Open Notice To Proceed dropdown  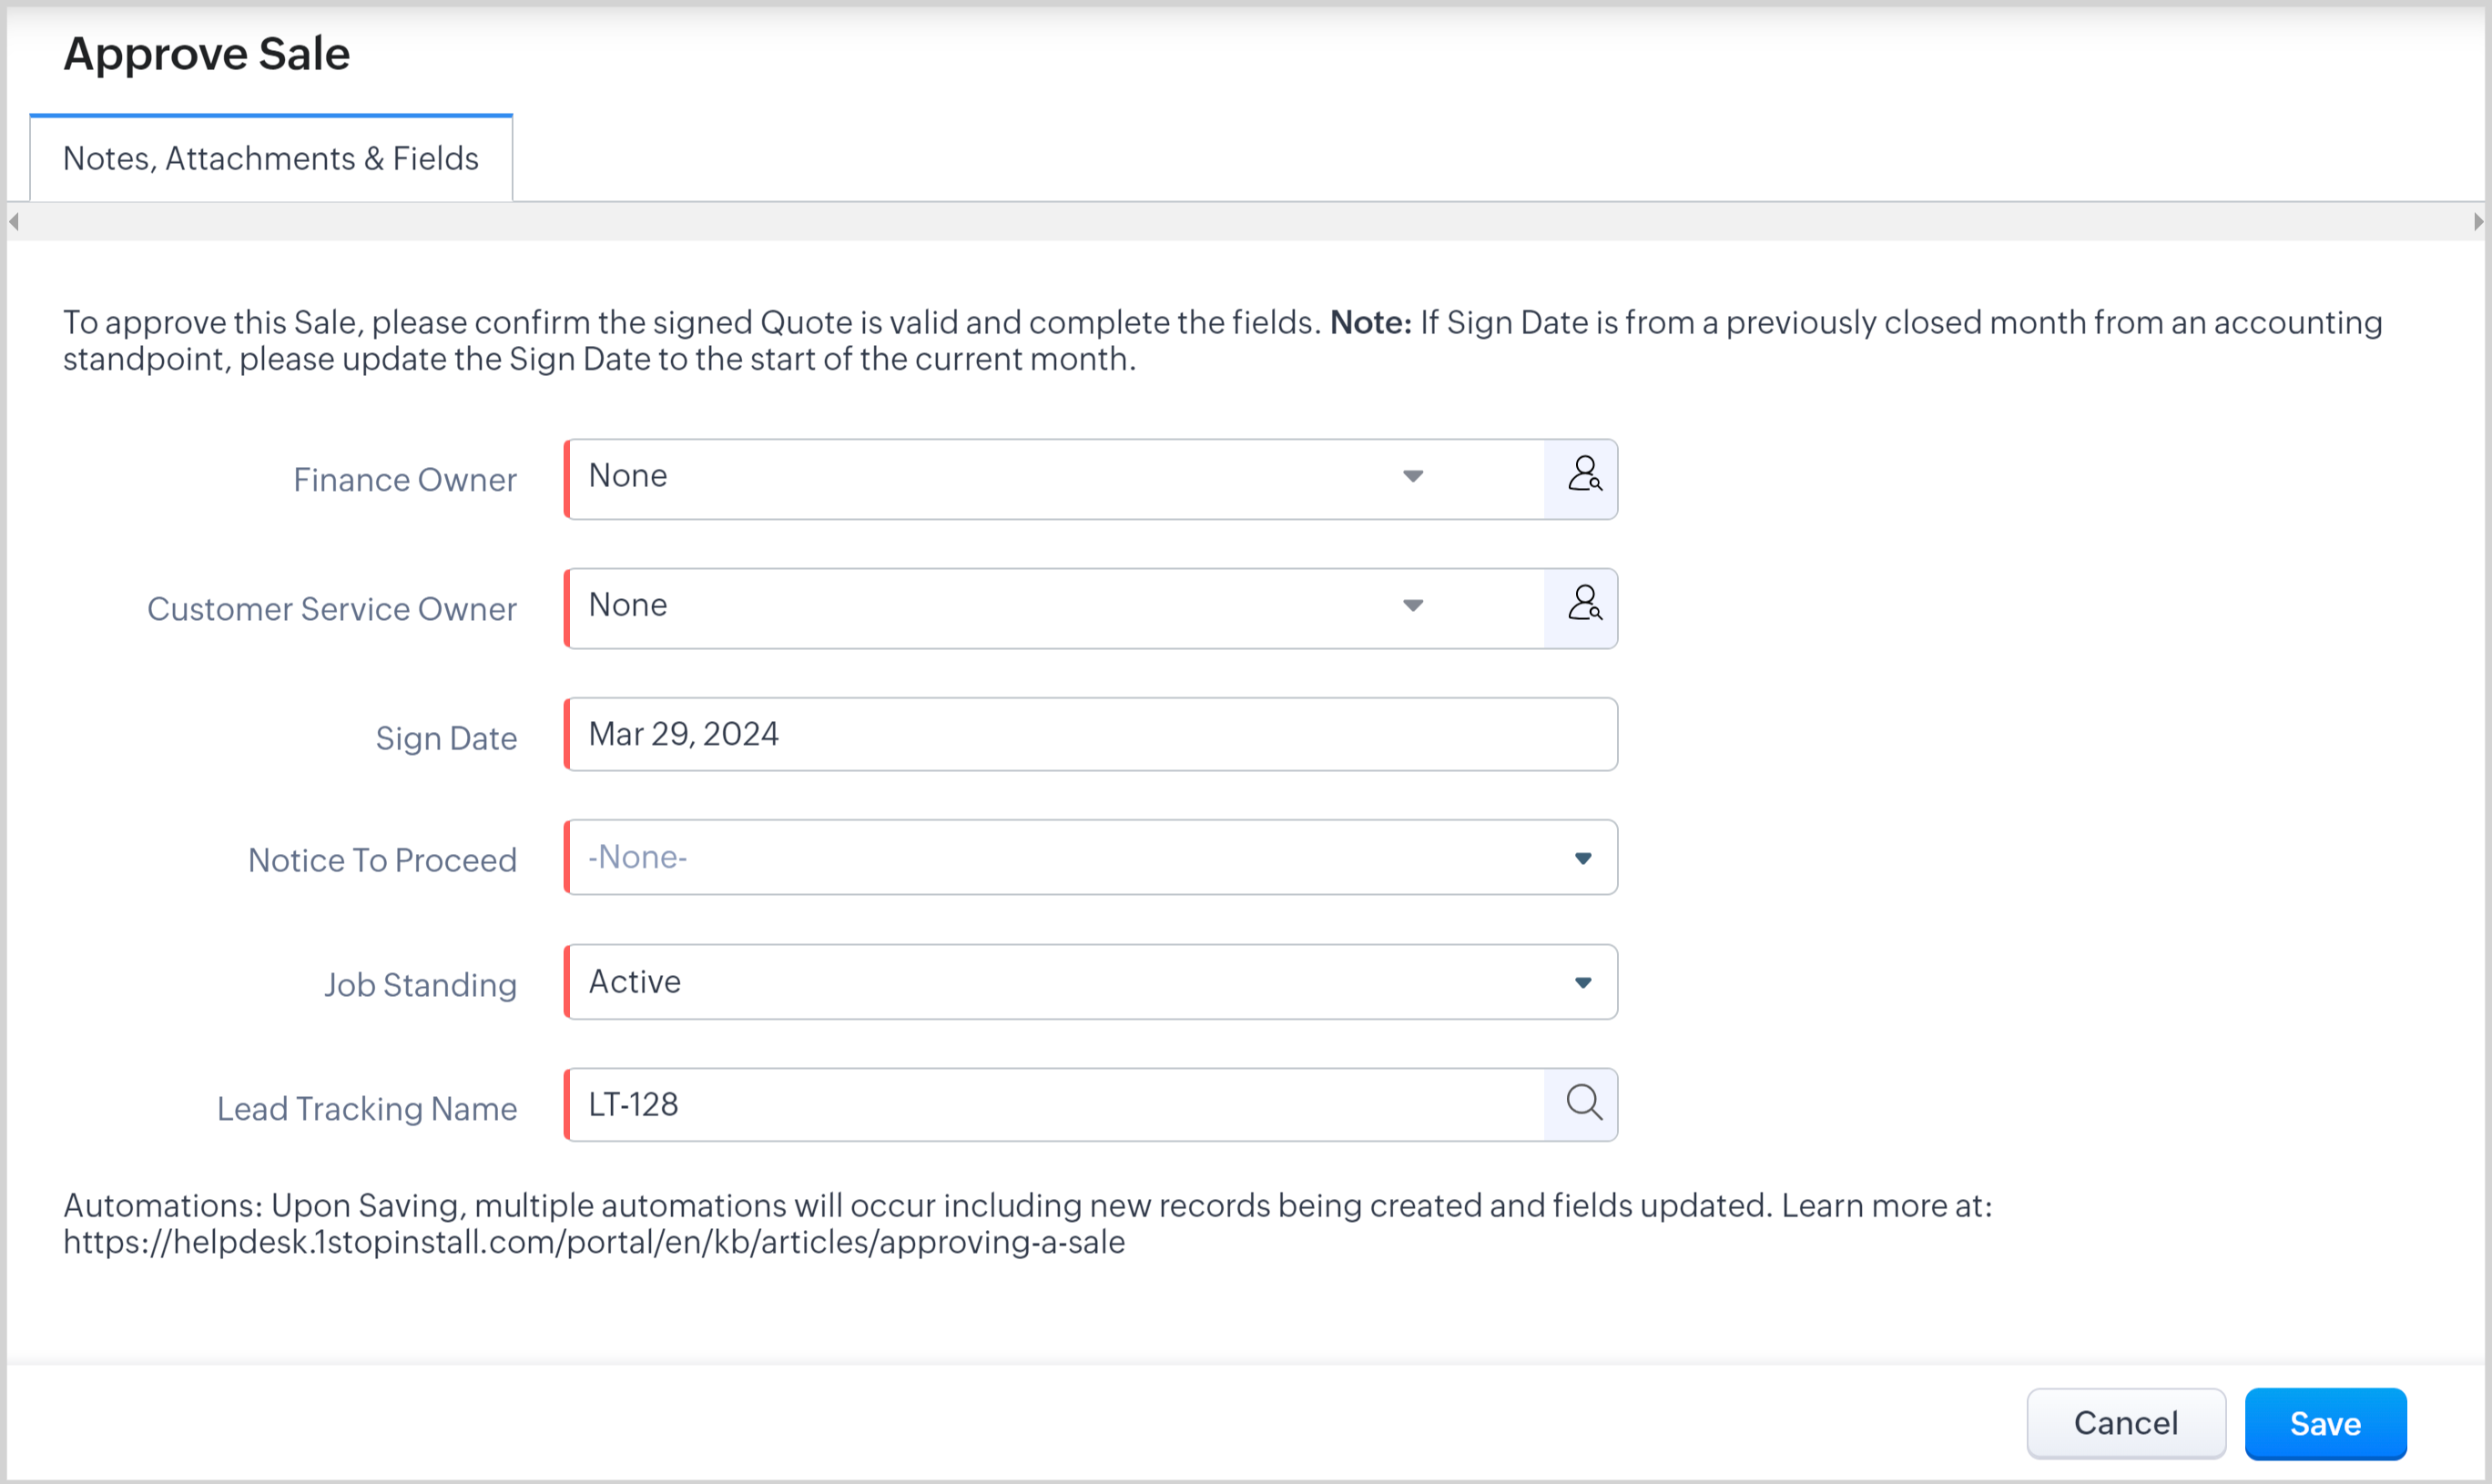pos(1090,857)
